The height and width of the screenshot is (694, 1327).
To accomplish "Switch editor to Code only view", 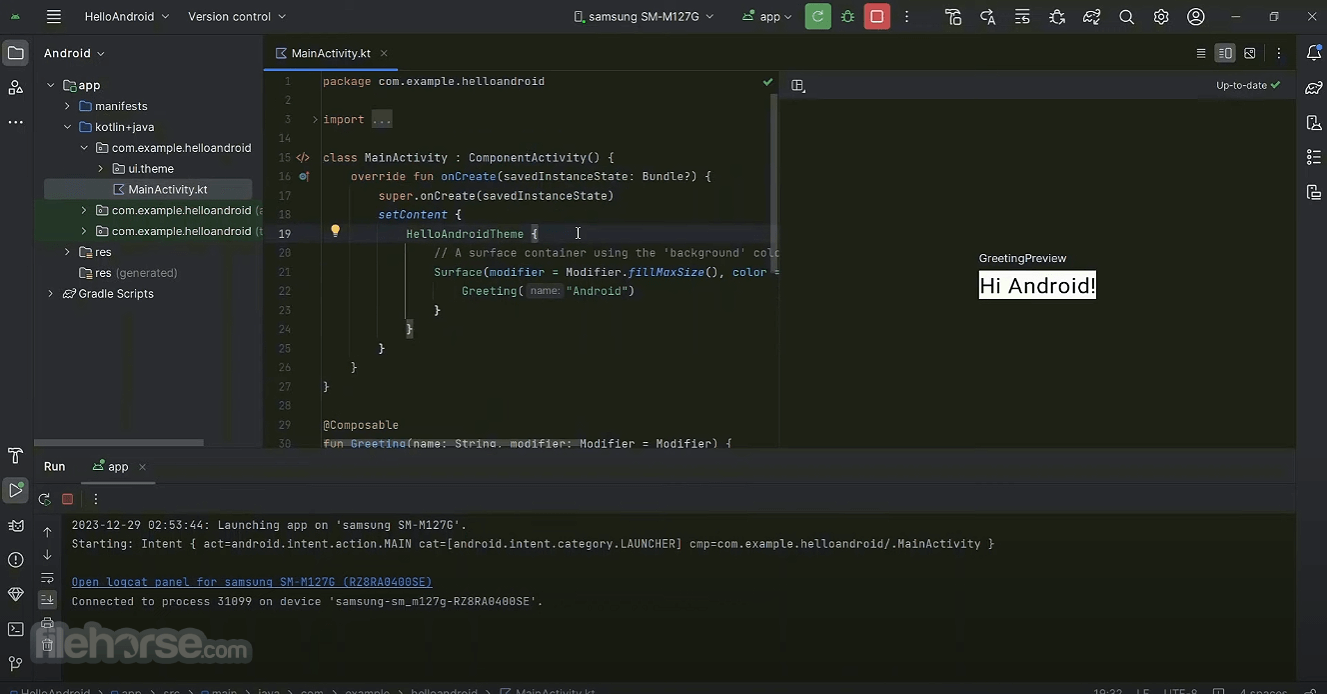I will point(1201,53).
